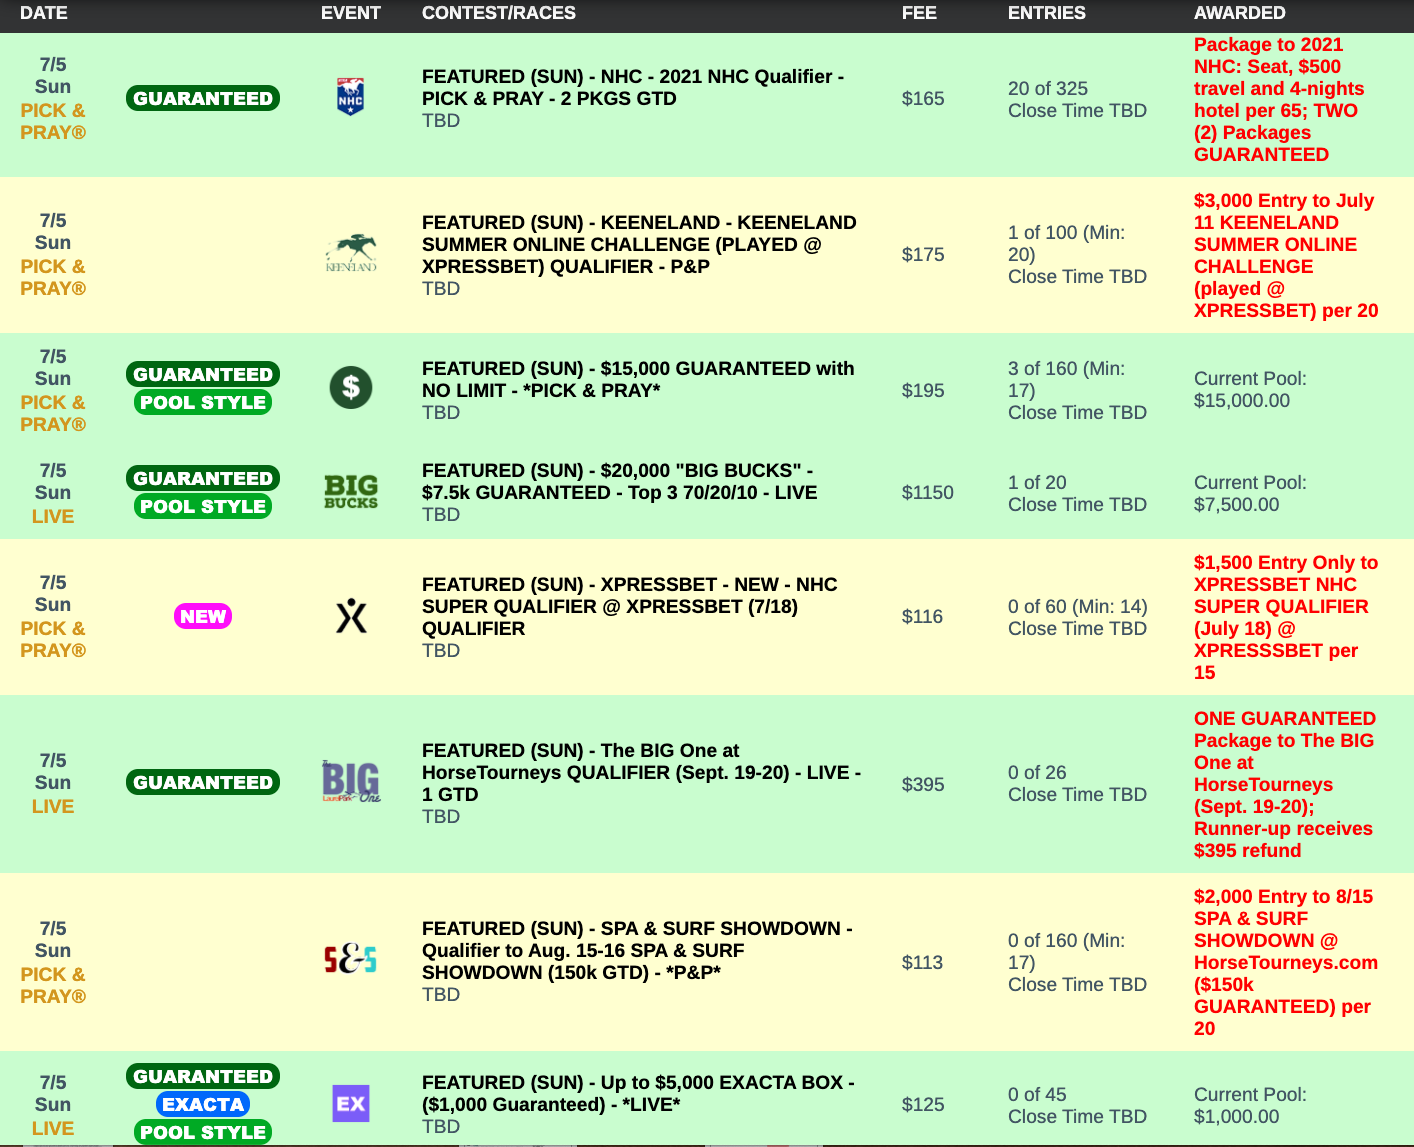This screenshot has height=1147, width=1414.
Task: Click the $1150 fee for Big Bucks
Action: click(927, 492)
